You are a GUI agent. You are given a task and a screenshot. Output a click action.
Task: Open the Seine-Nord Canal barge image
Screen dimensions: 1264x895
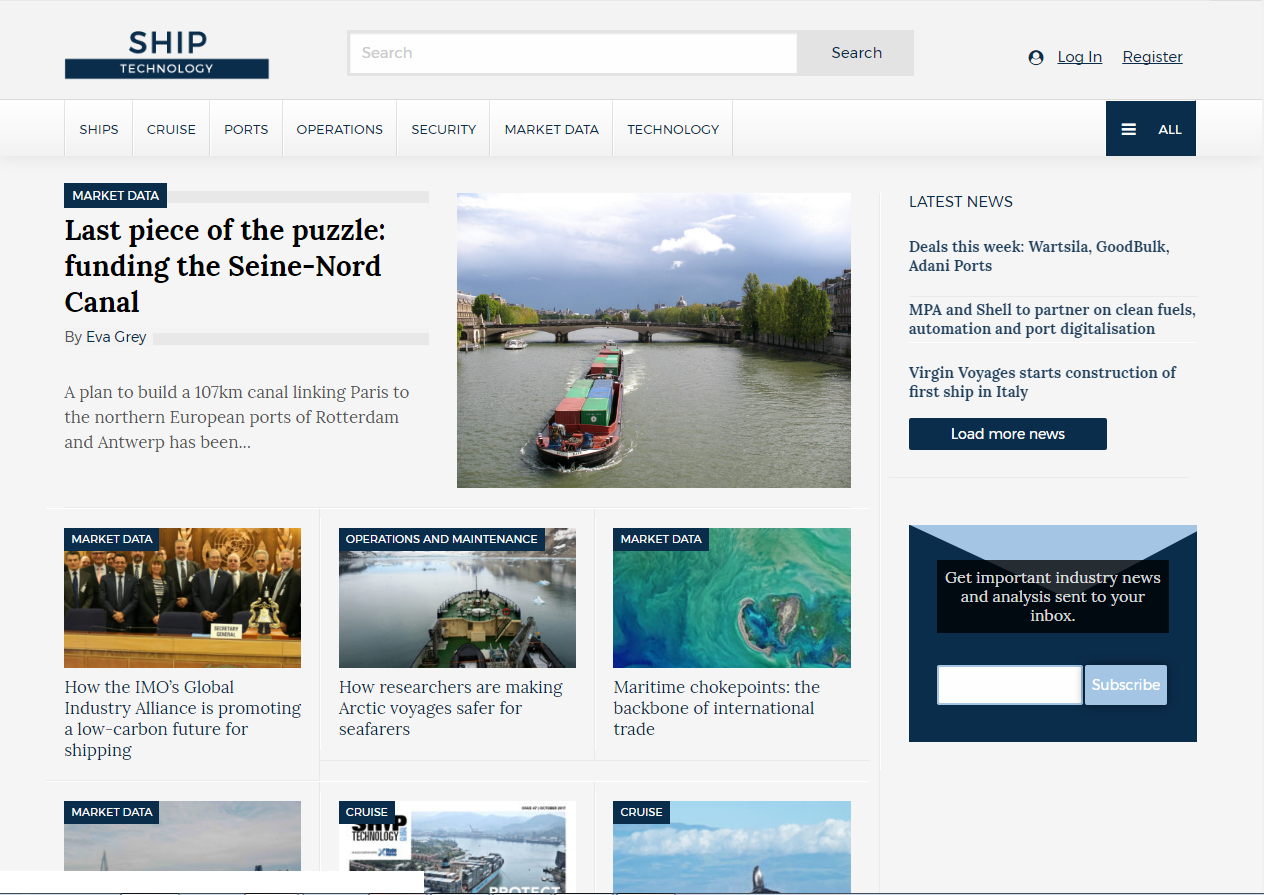[654, 340]
